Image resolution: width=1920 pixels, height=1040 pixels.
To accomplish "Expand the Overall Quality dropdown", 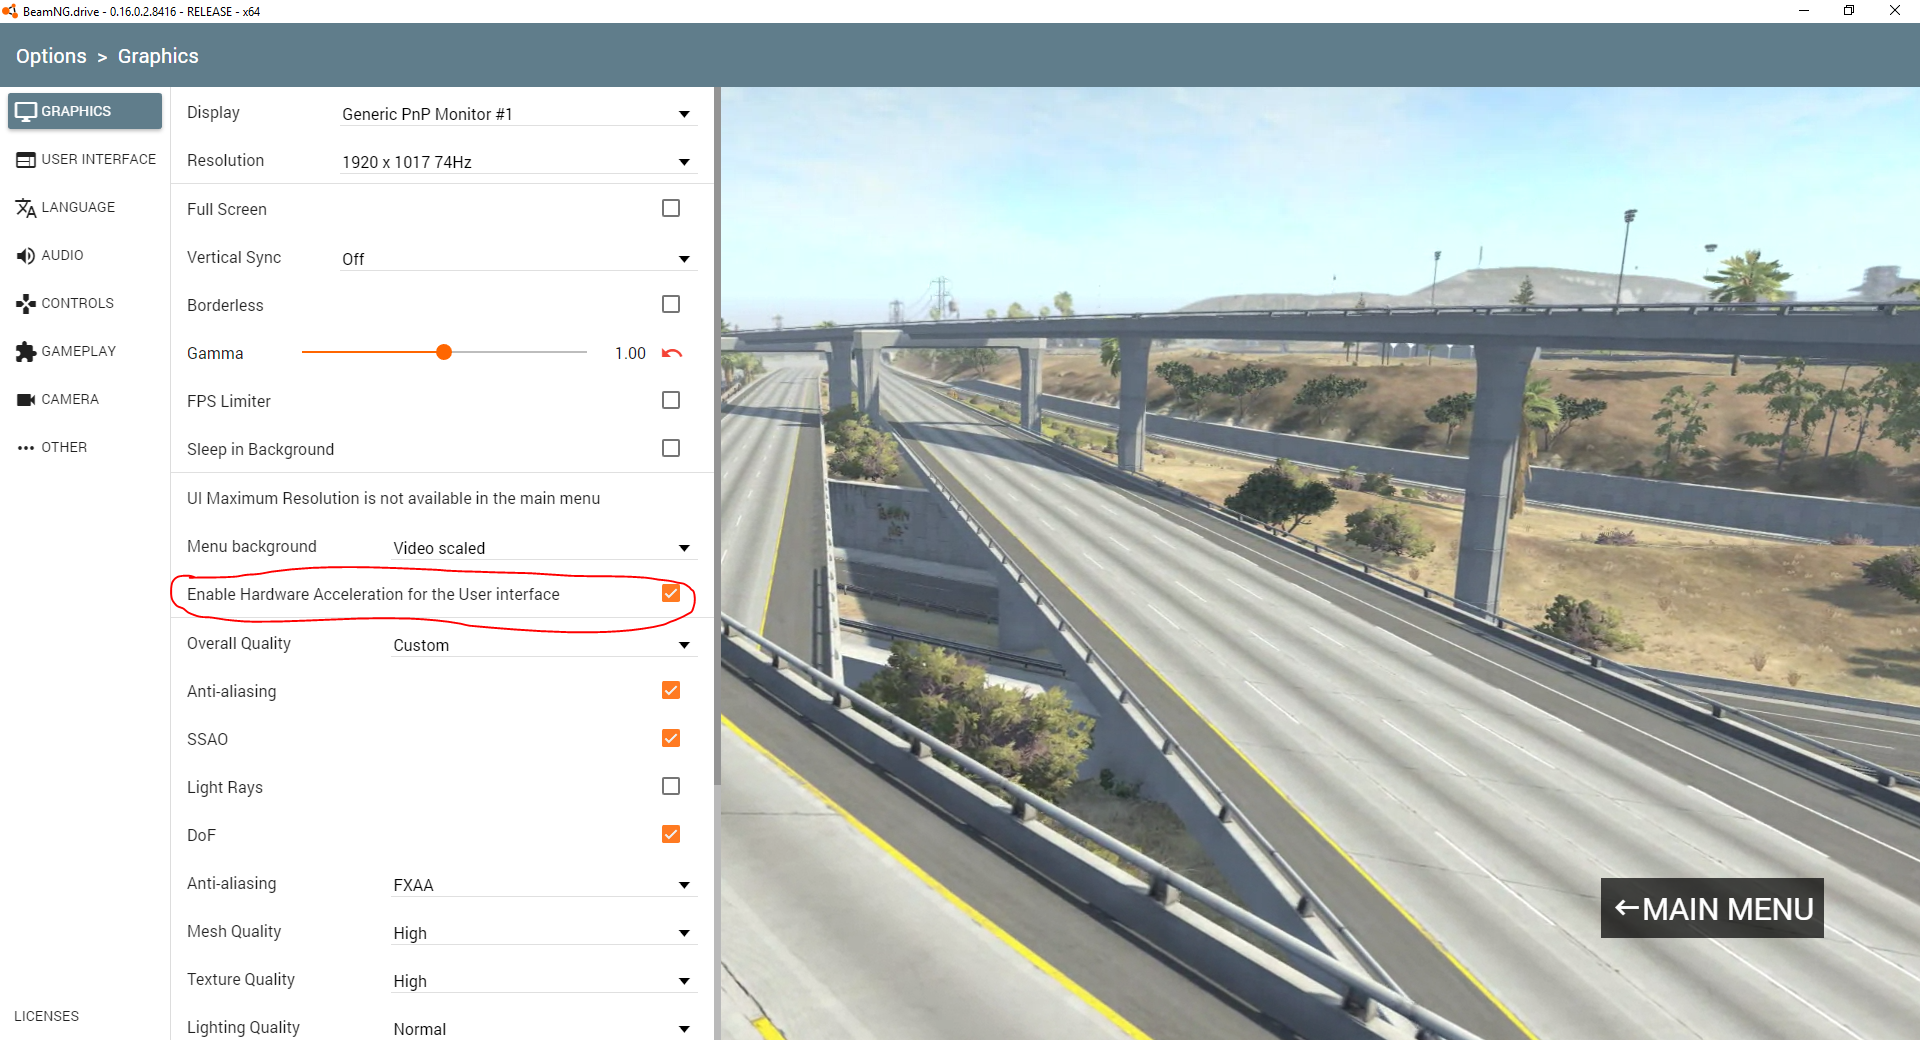I will tap(543, 645).
